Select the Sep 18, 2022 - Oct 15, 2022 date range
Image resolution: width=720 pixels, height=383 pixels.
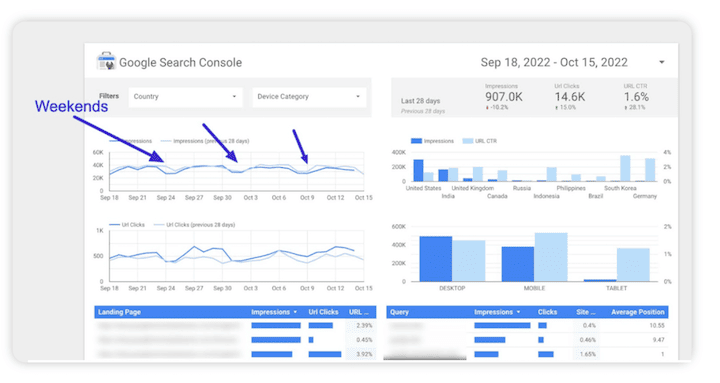554,62
